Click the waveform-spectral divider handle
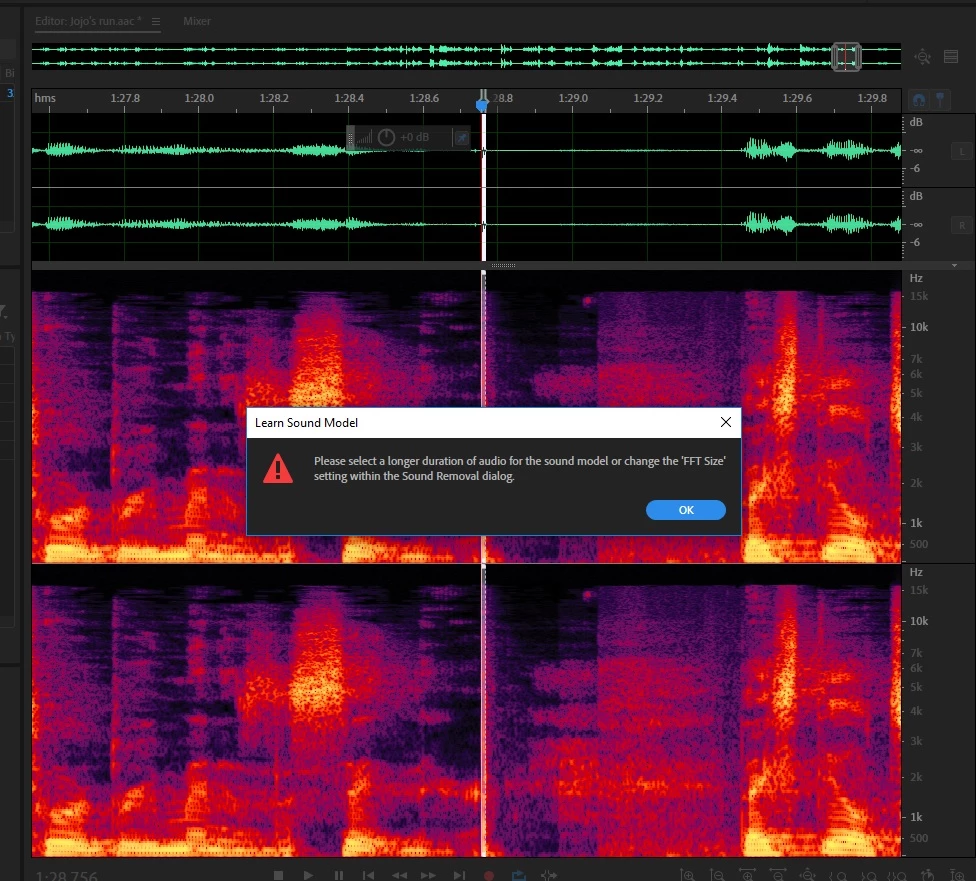The image size is (976, 881). pos(503,266)
